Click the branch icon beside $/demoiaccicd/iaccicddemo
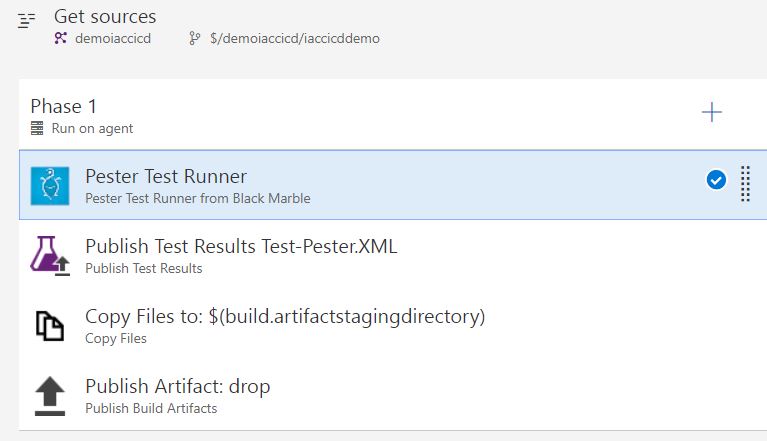The height and width of the screenshot is (441, 767). point(194,38)
